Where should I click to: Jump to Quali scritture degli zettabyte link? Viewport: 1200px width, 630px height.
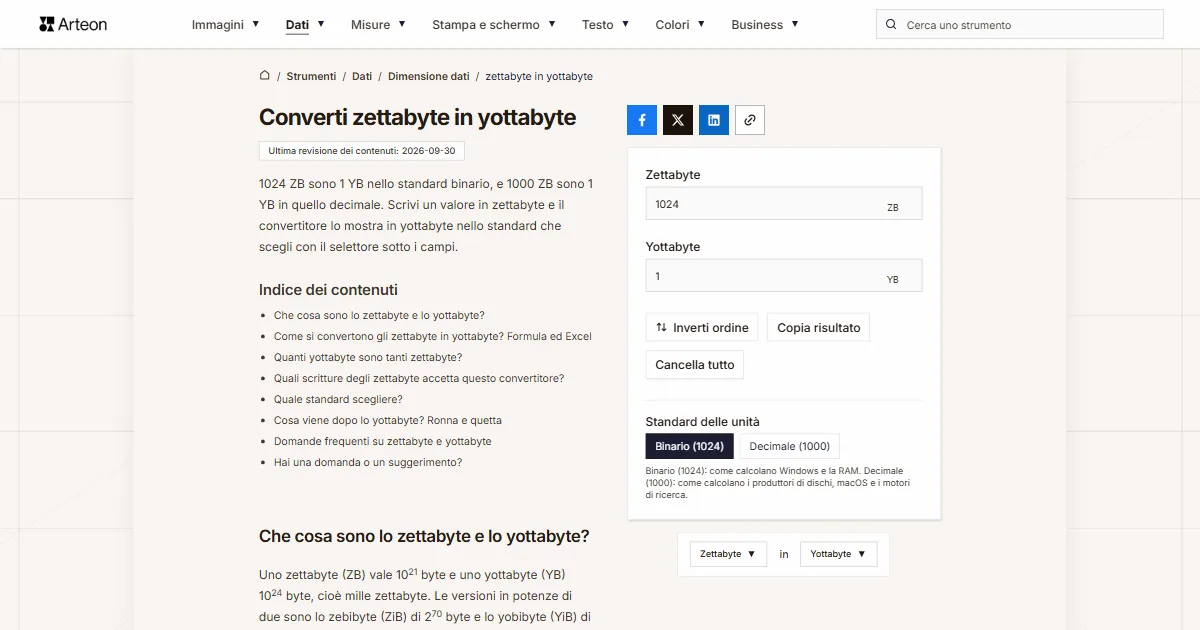[419, 378]
